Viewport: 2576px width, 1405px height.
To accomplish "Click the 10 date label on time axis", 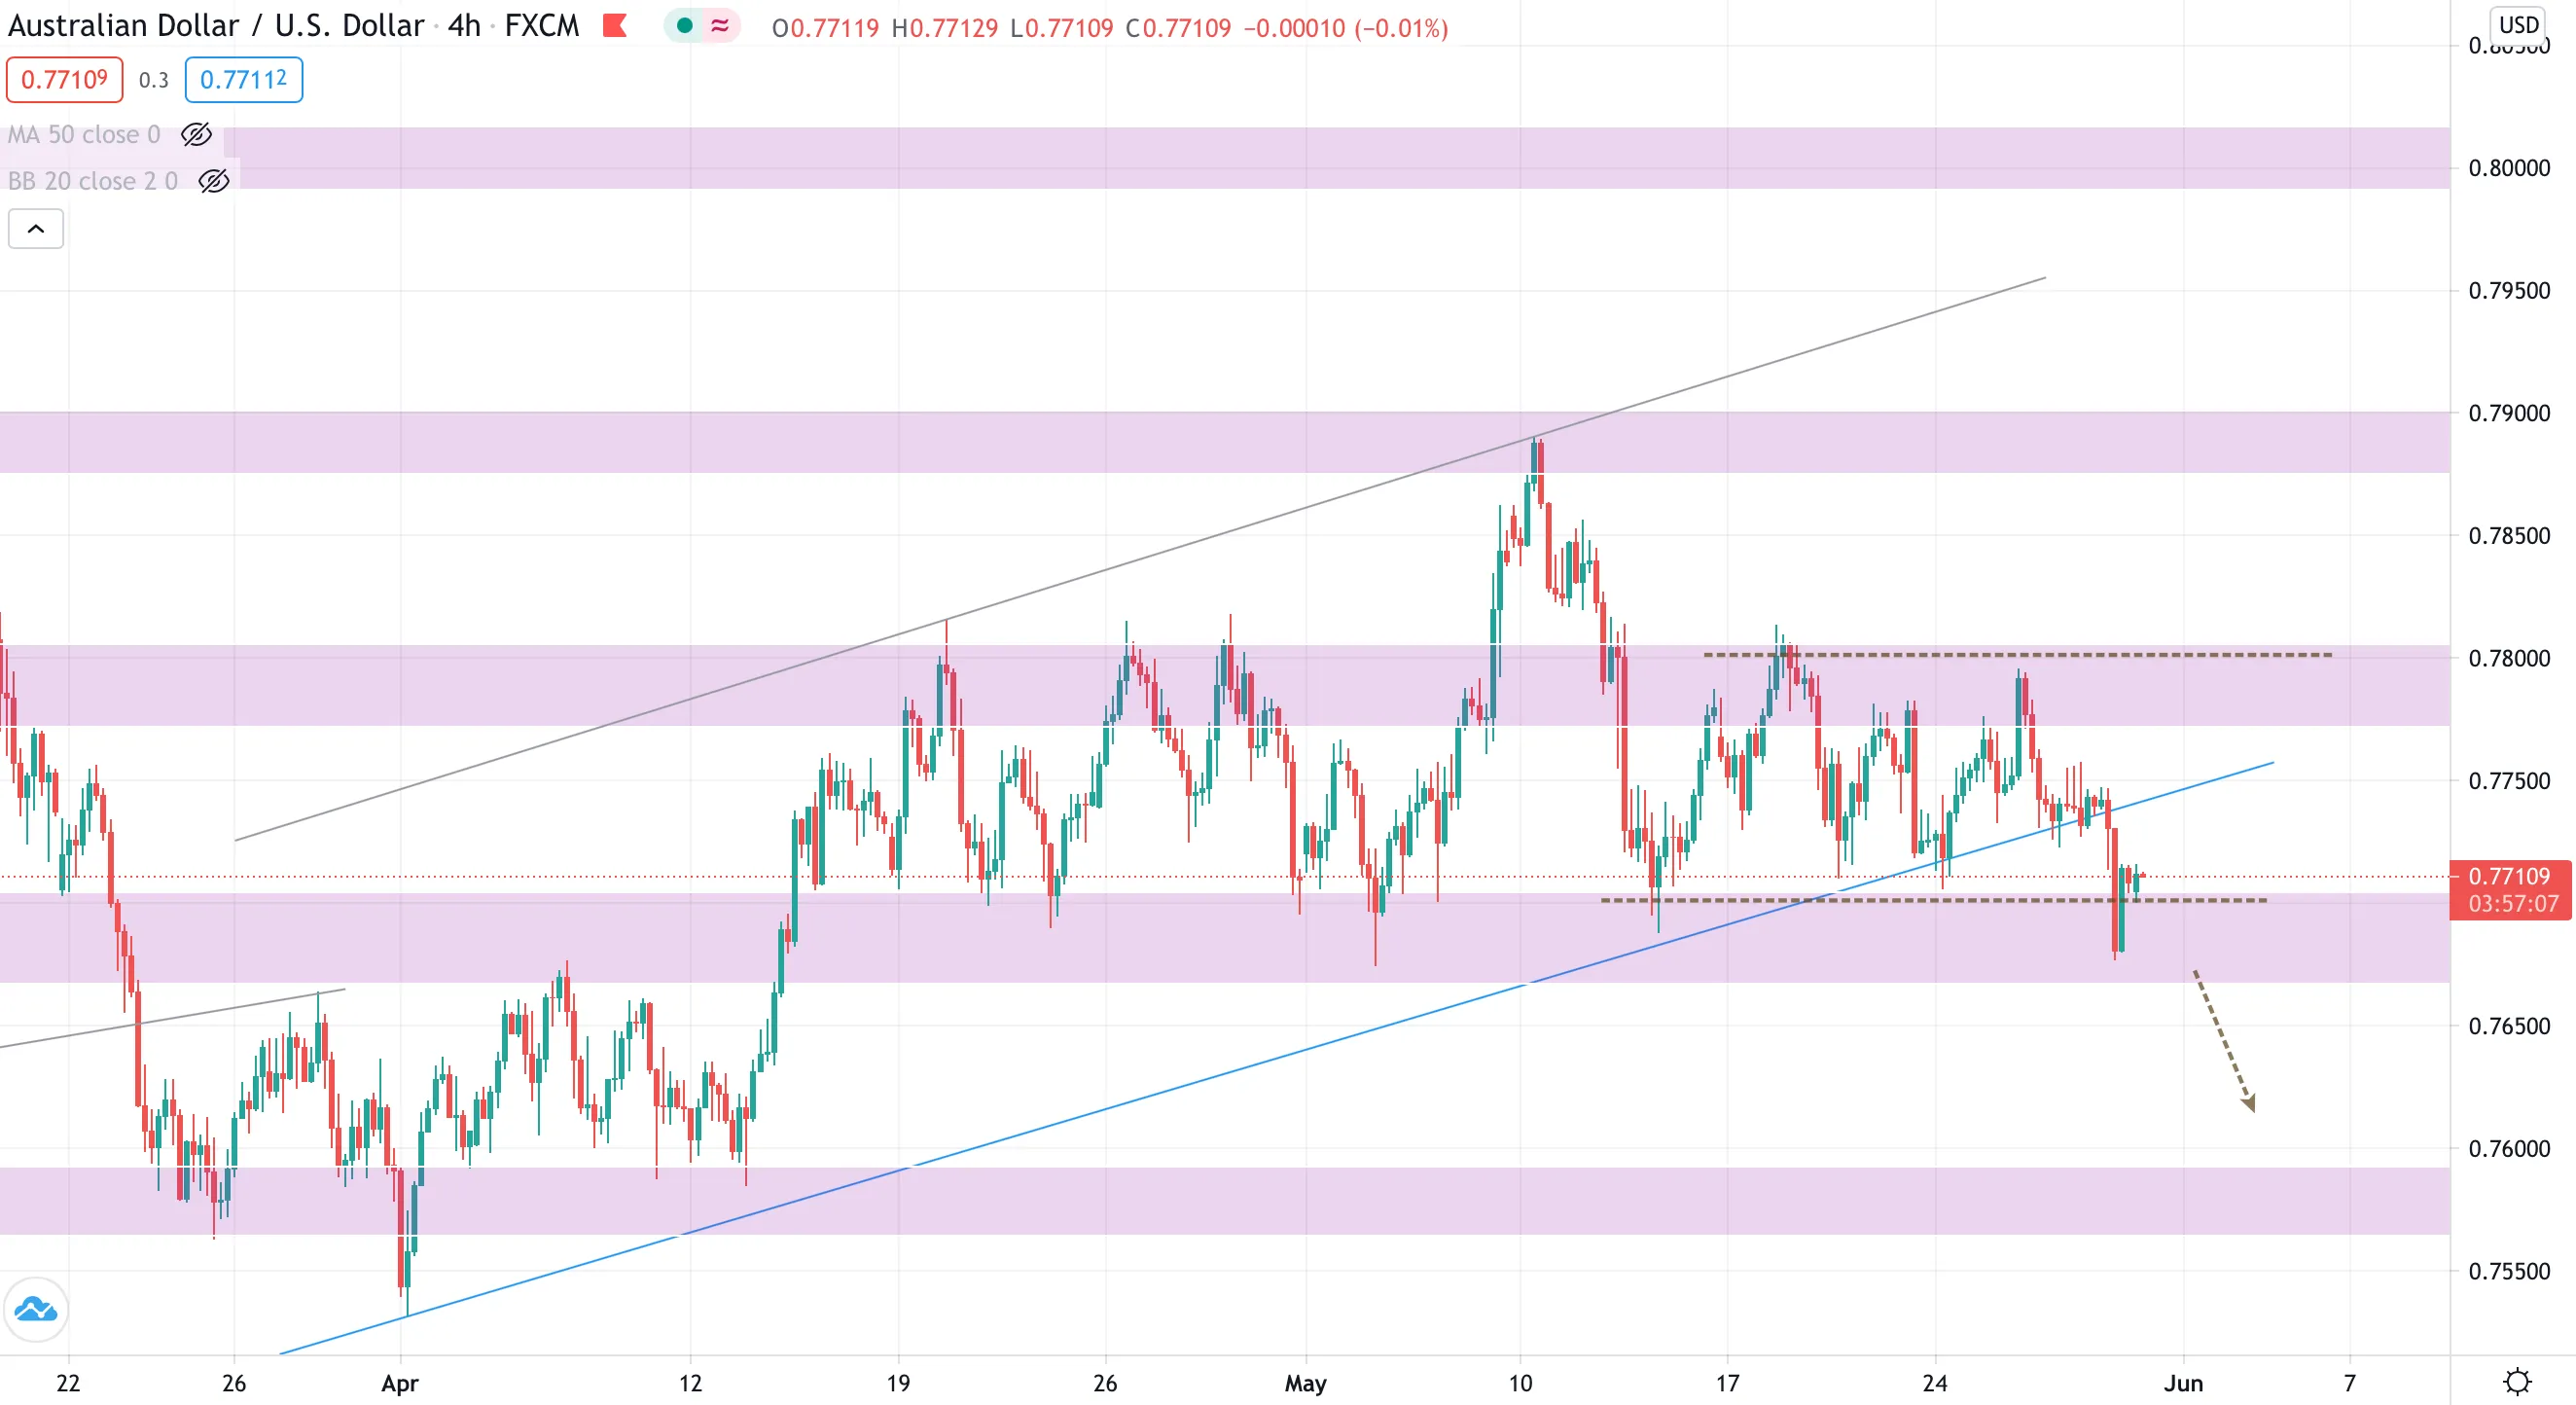I will tap(1520, 1383).
